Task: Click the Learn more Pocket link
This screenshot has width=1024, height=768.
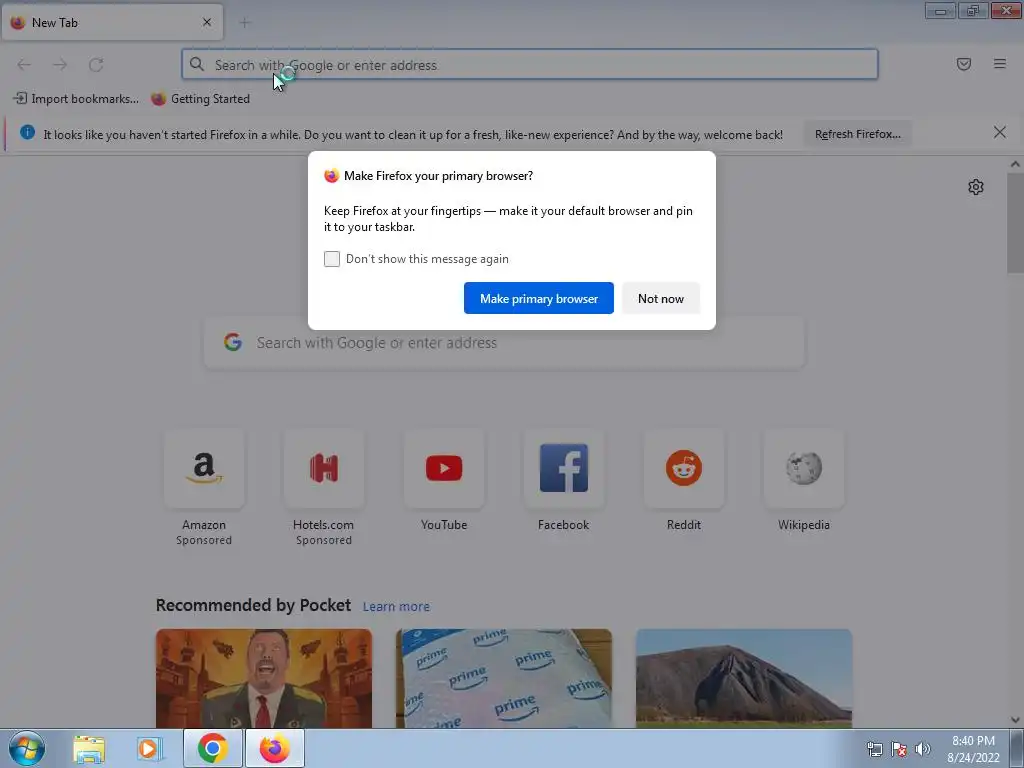Action: tap(396, 607)
